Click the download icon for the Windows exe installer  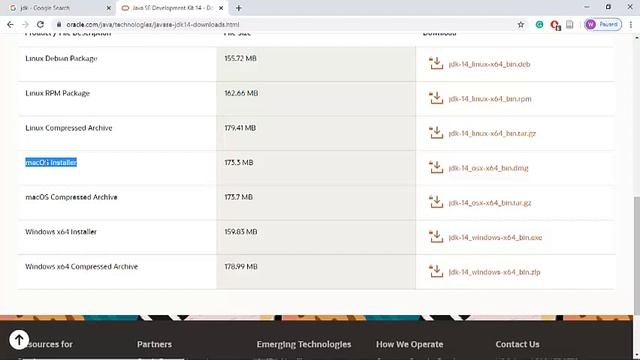[x=436, y=237]
